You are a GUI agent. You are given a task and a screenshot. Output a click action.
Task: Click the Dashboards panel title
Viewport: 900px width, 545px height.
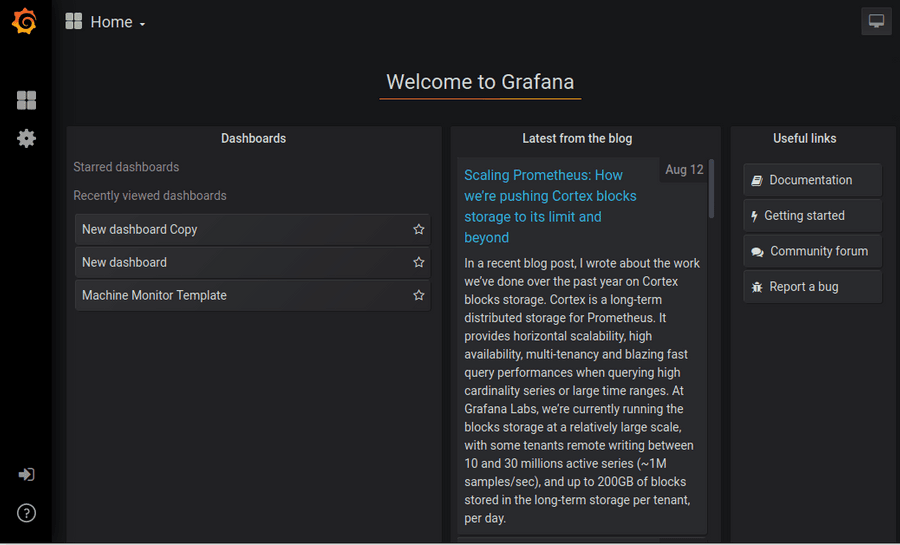[253, 138]
